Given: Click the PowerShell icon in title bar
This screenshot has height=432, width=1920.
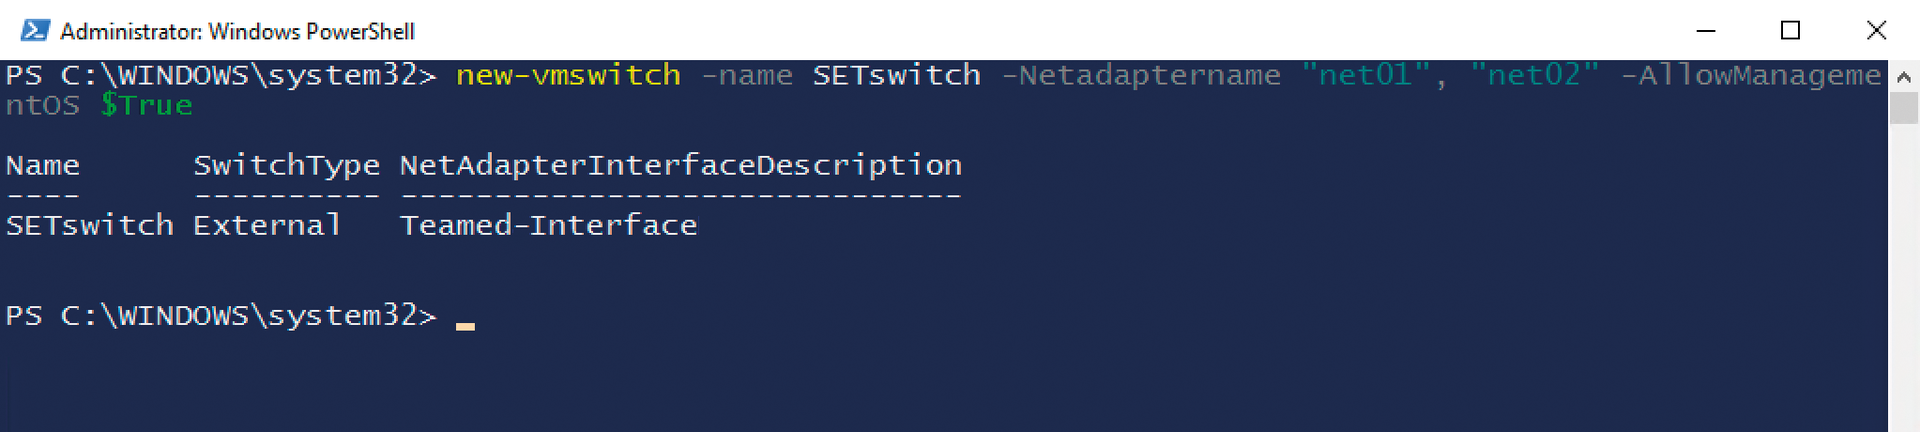Looking at the screenshot, I should pos(35,31).
